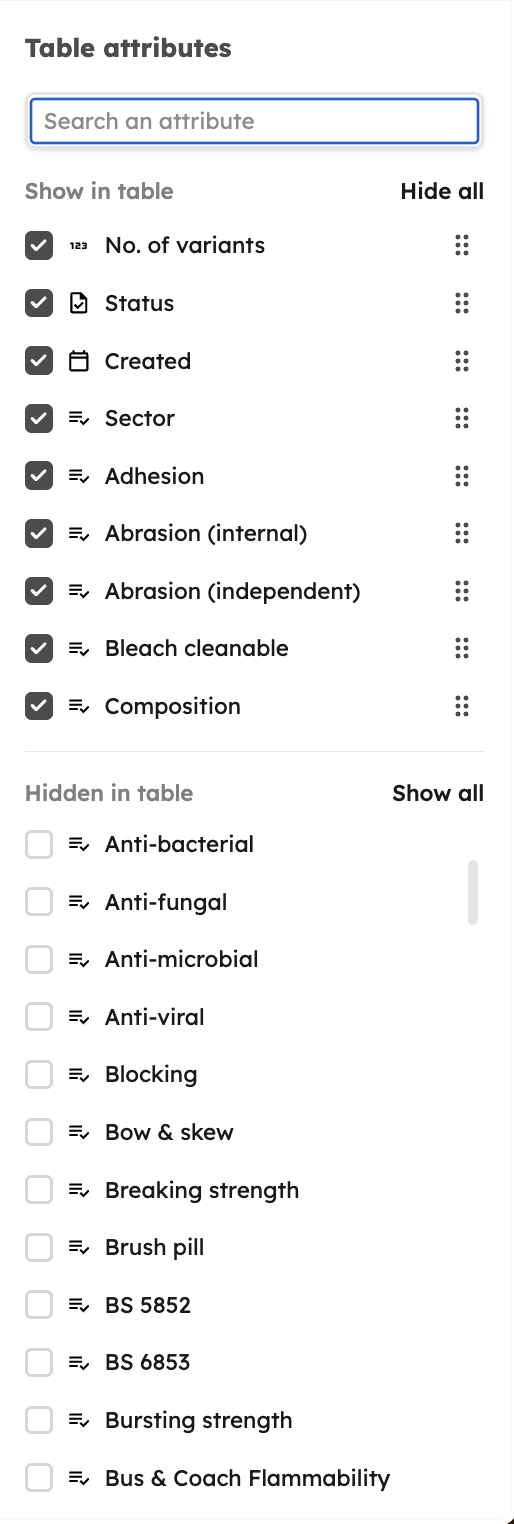Tick the BS 5852 checkbox
514x1524 pixels.
[x=39, y=1305]
